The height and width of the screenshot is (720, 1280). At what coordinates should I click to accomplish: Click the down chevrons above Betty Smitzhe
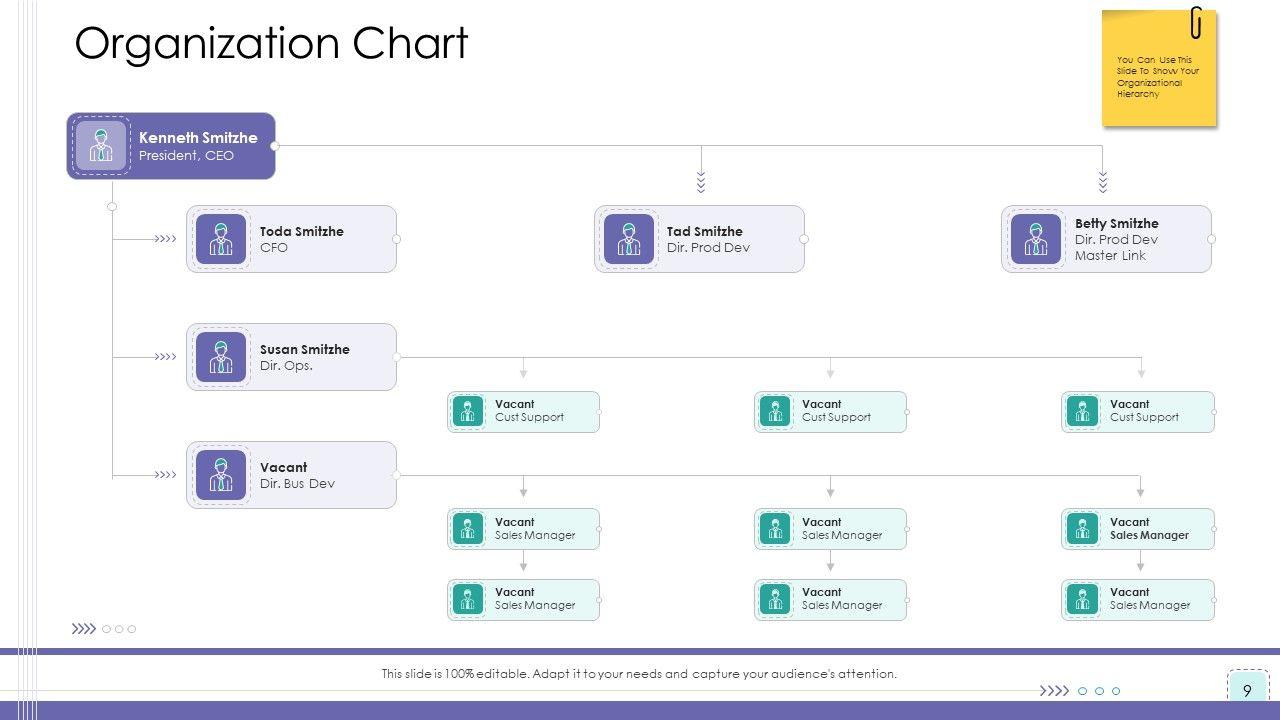[x=1103, y=182]
